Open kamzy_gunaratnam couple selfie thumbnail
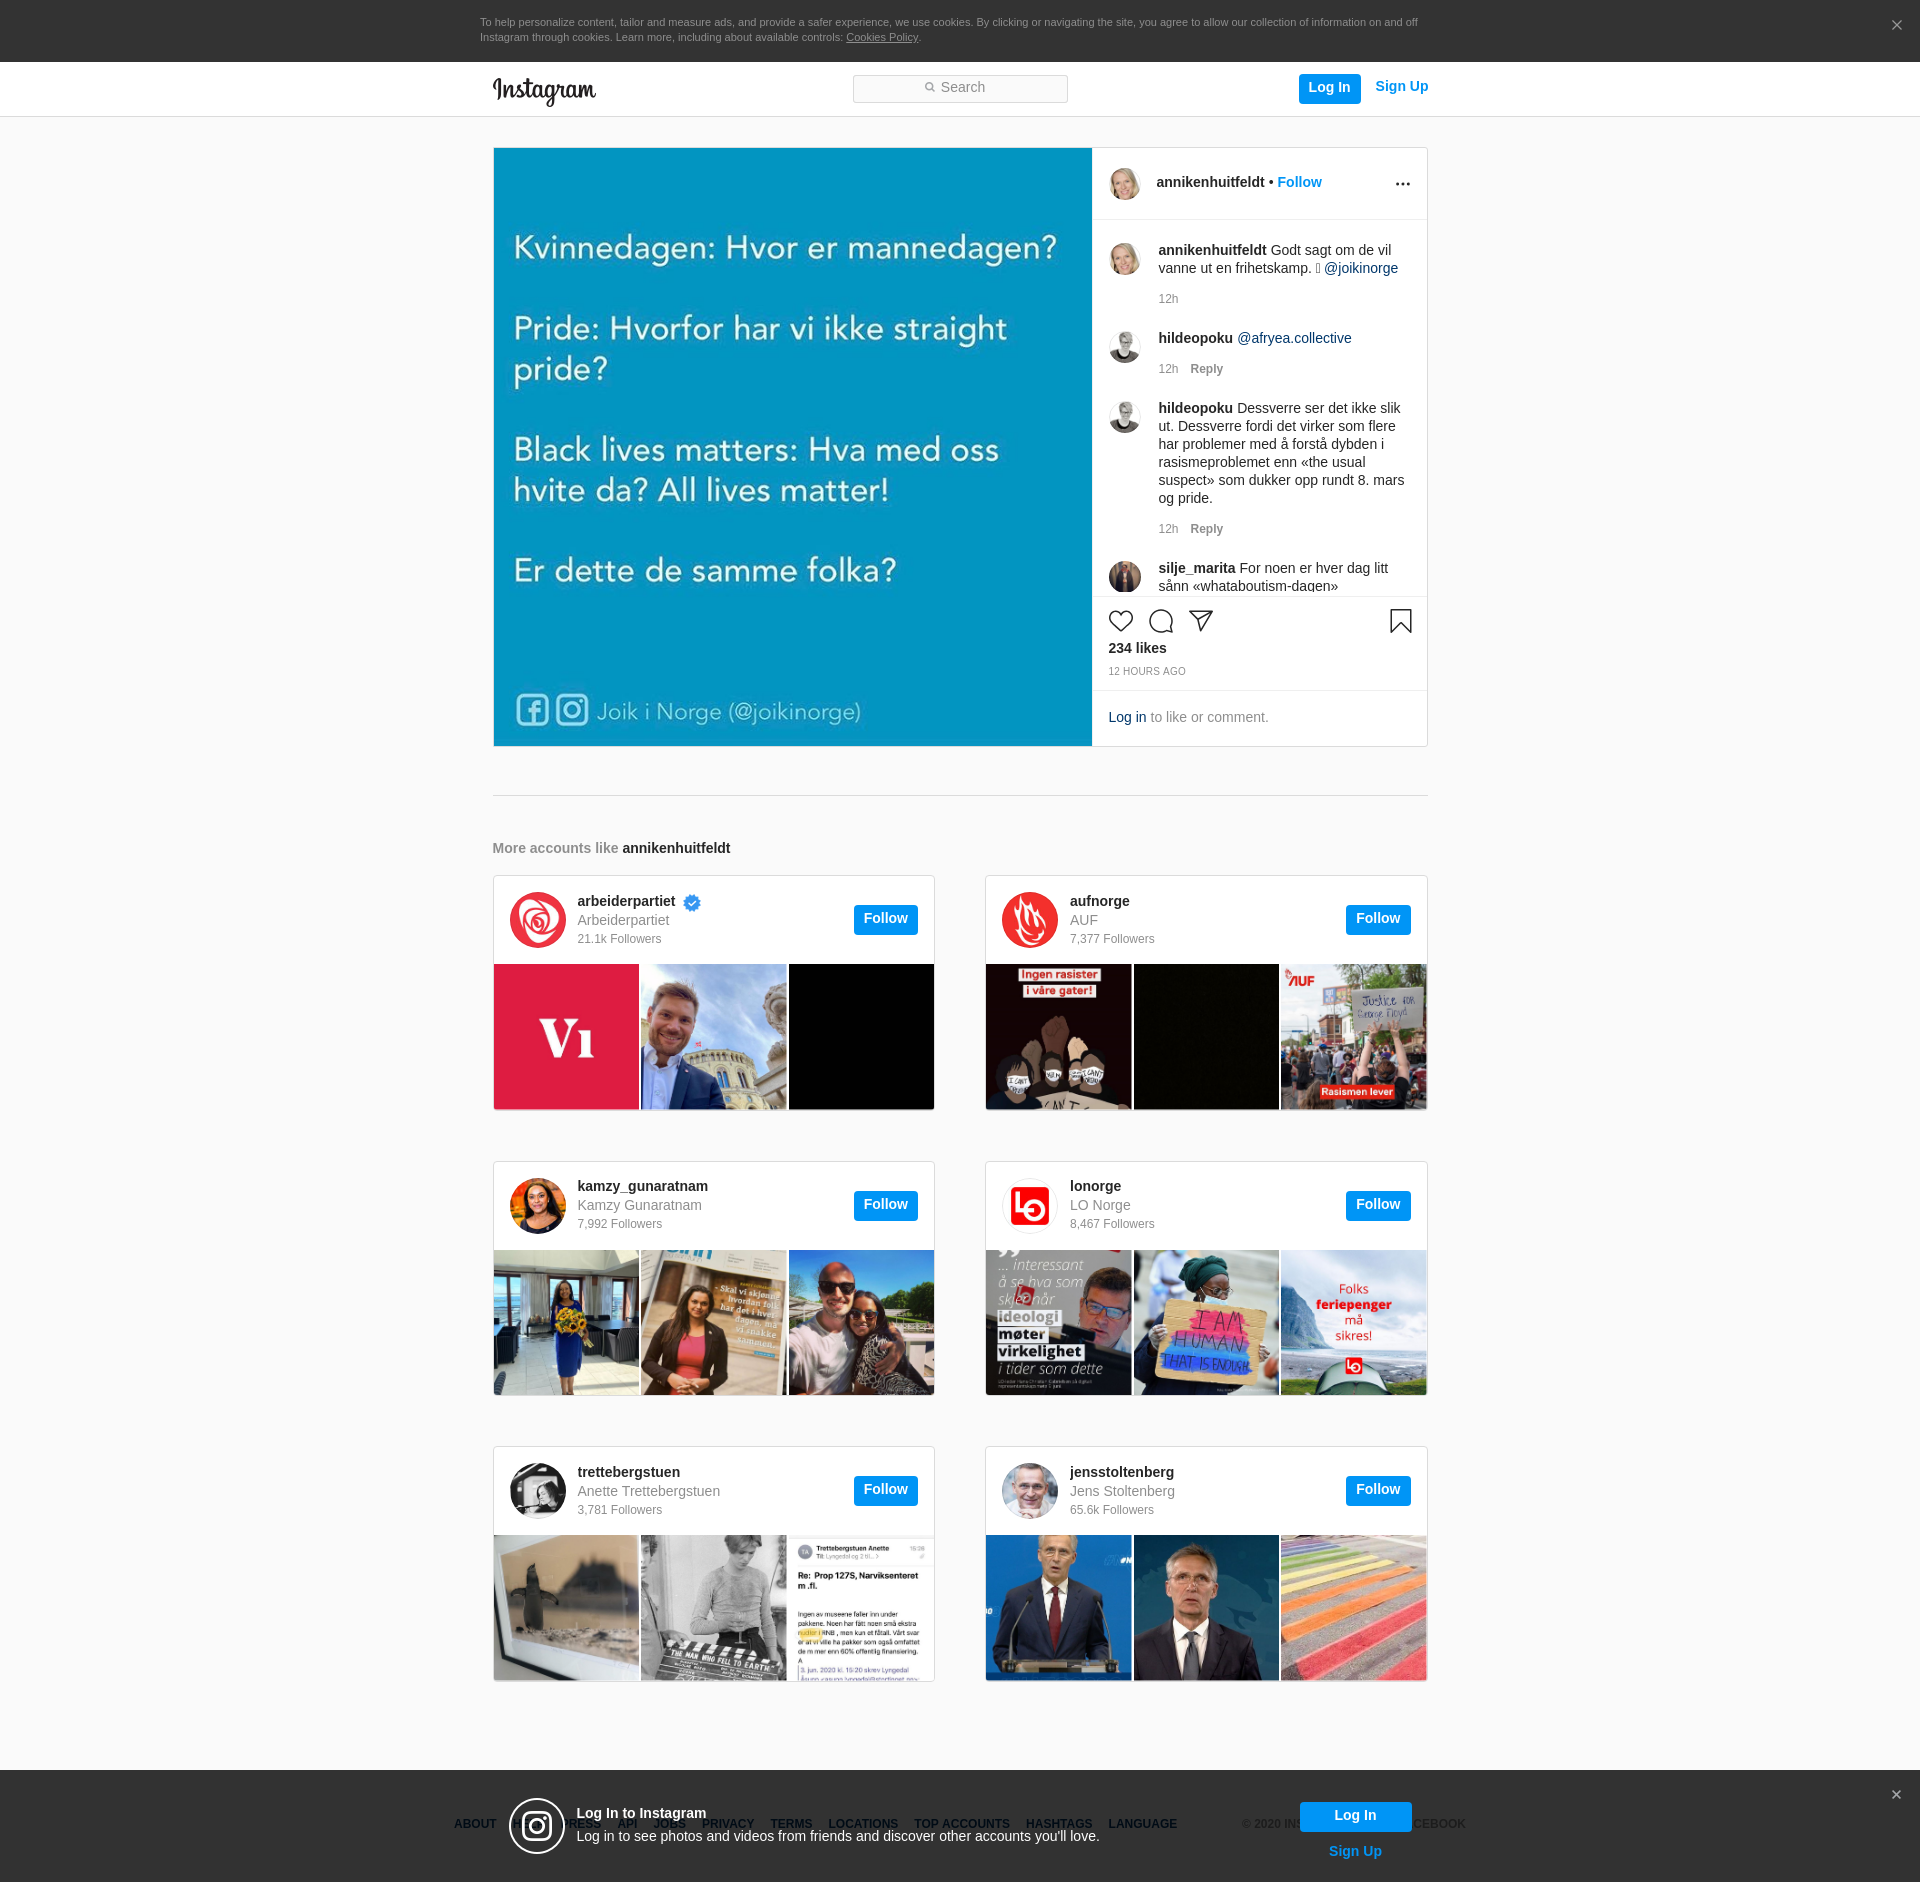Screen dimensions: 1920x1882 pyautogui.click(x=861, y=1322)
